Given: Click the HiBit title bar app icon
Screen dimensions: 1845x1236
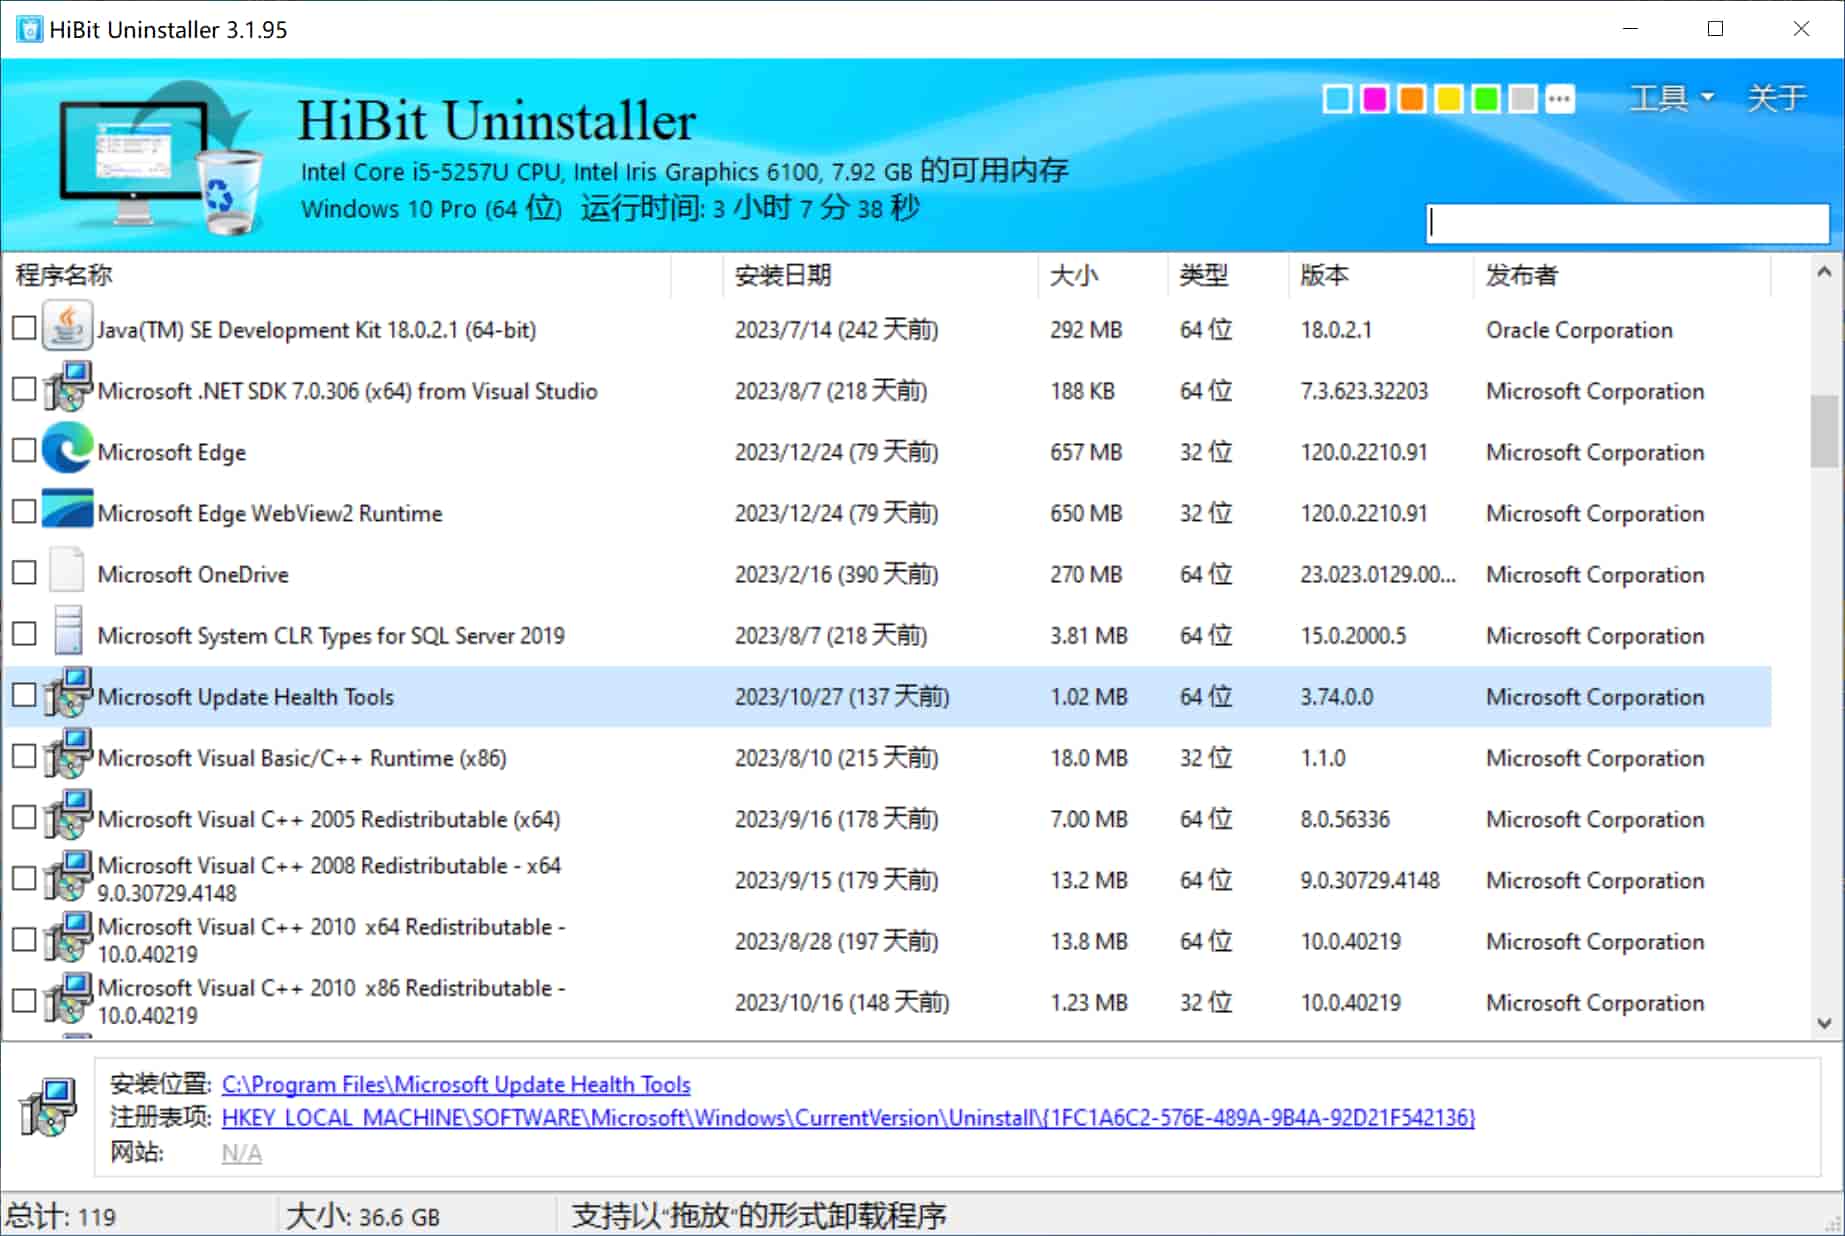Looking at the screenshot, I should point(29,29).
